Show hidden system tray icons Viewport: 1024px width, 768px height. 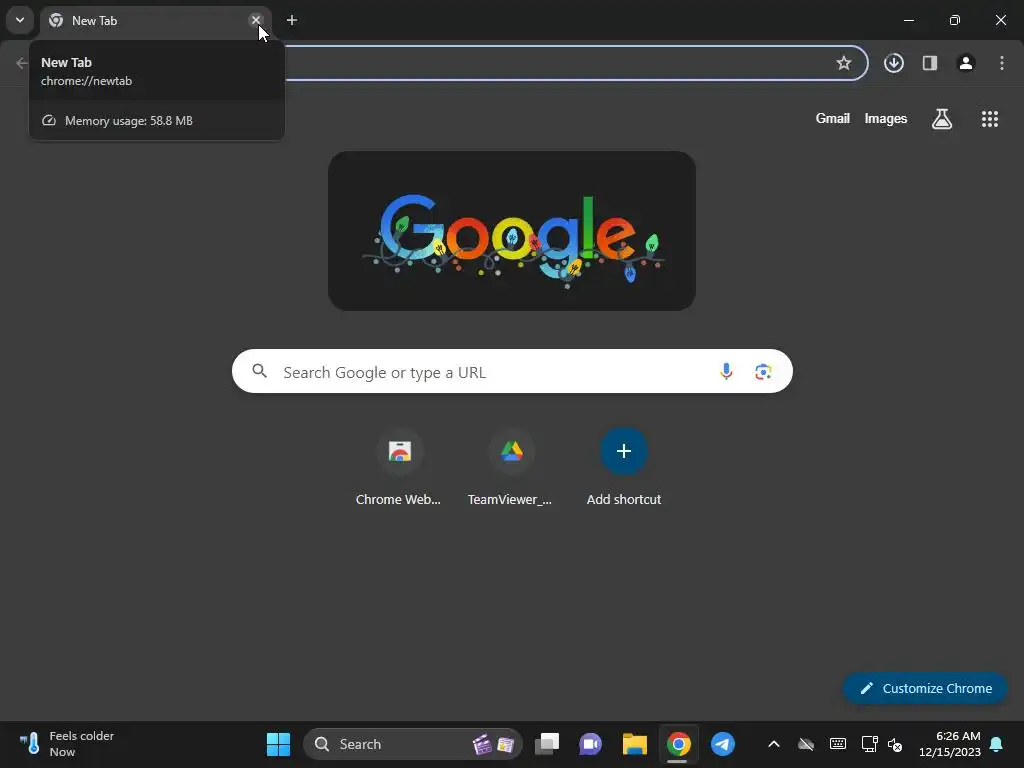(x=774, y=744)
